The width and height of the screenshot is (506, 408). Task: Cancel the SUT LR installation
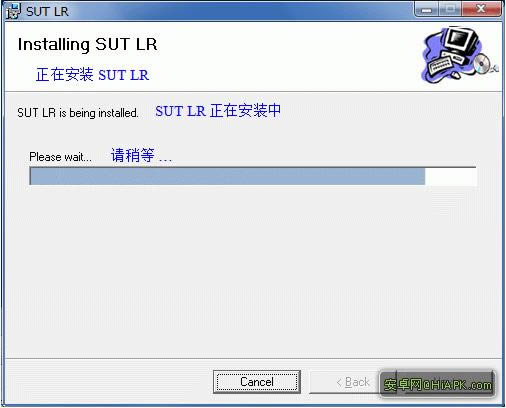[257, 382]
